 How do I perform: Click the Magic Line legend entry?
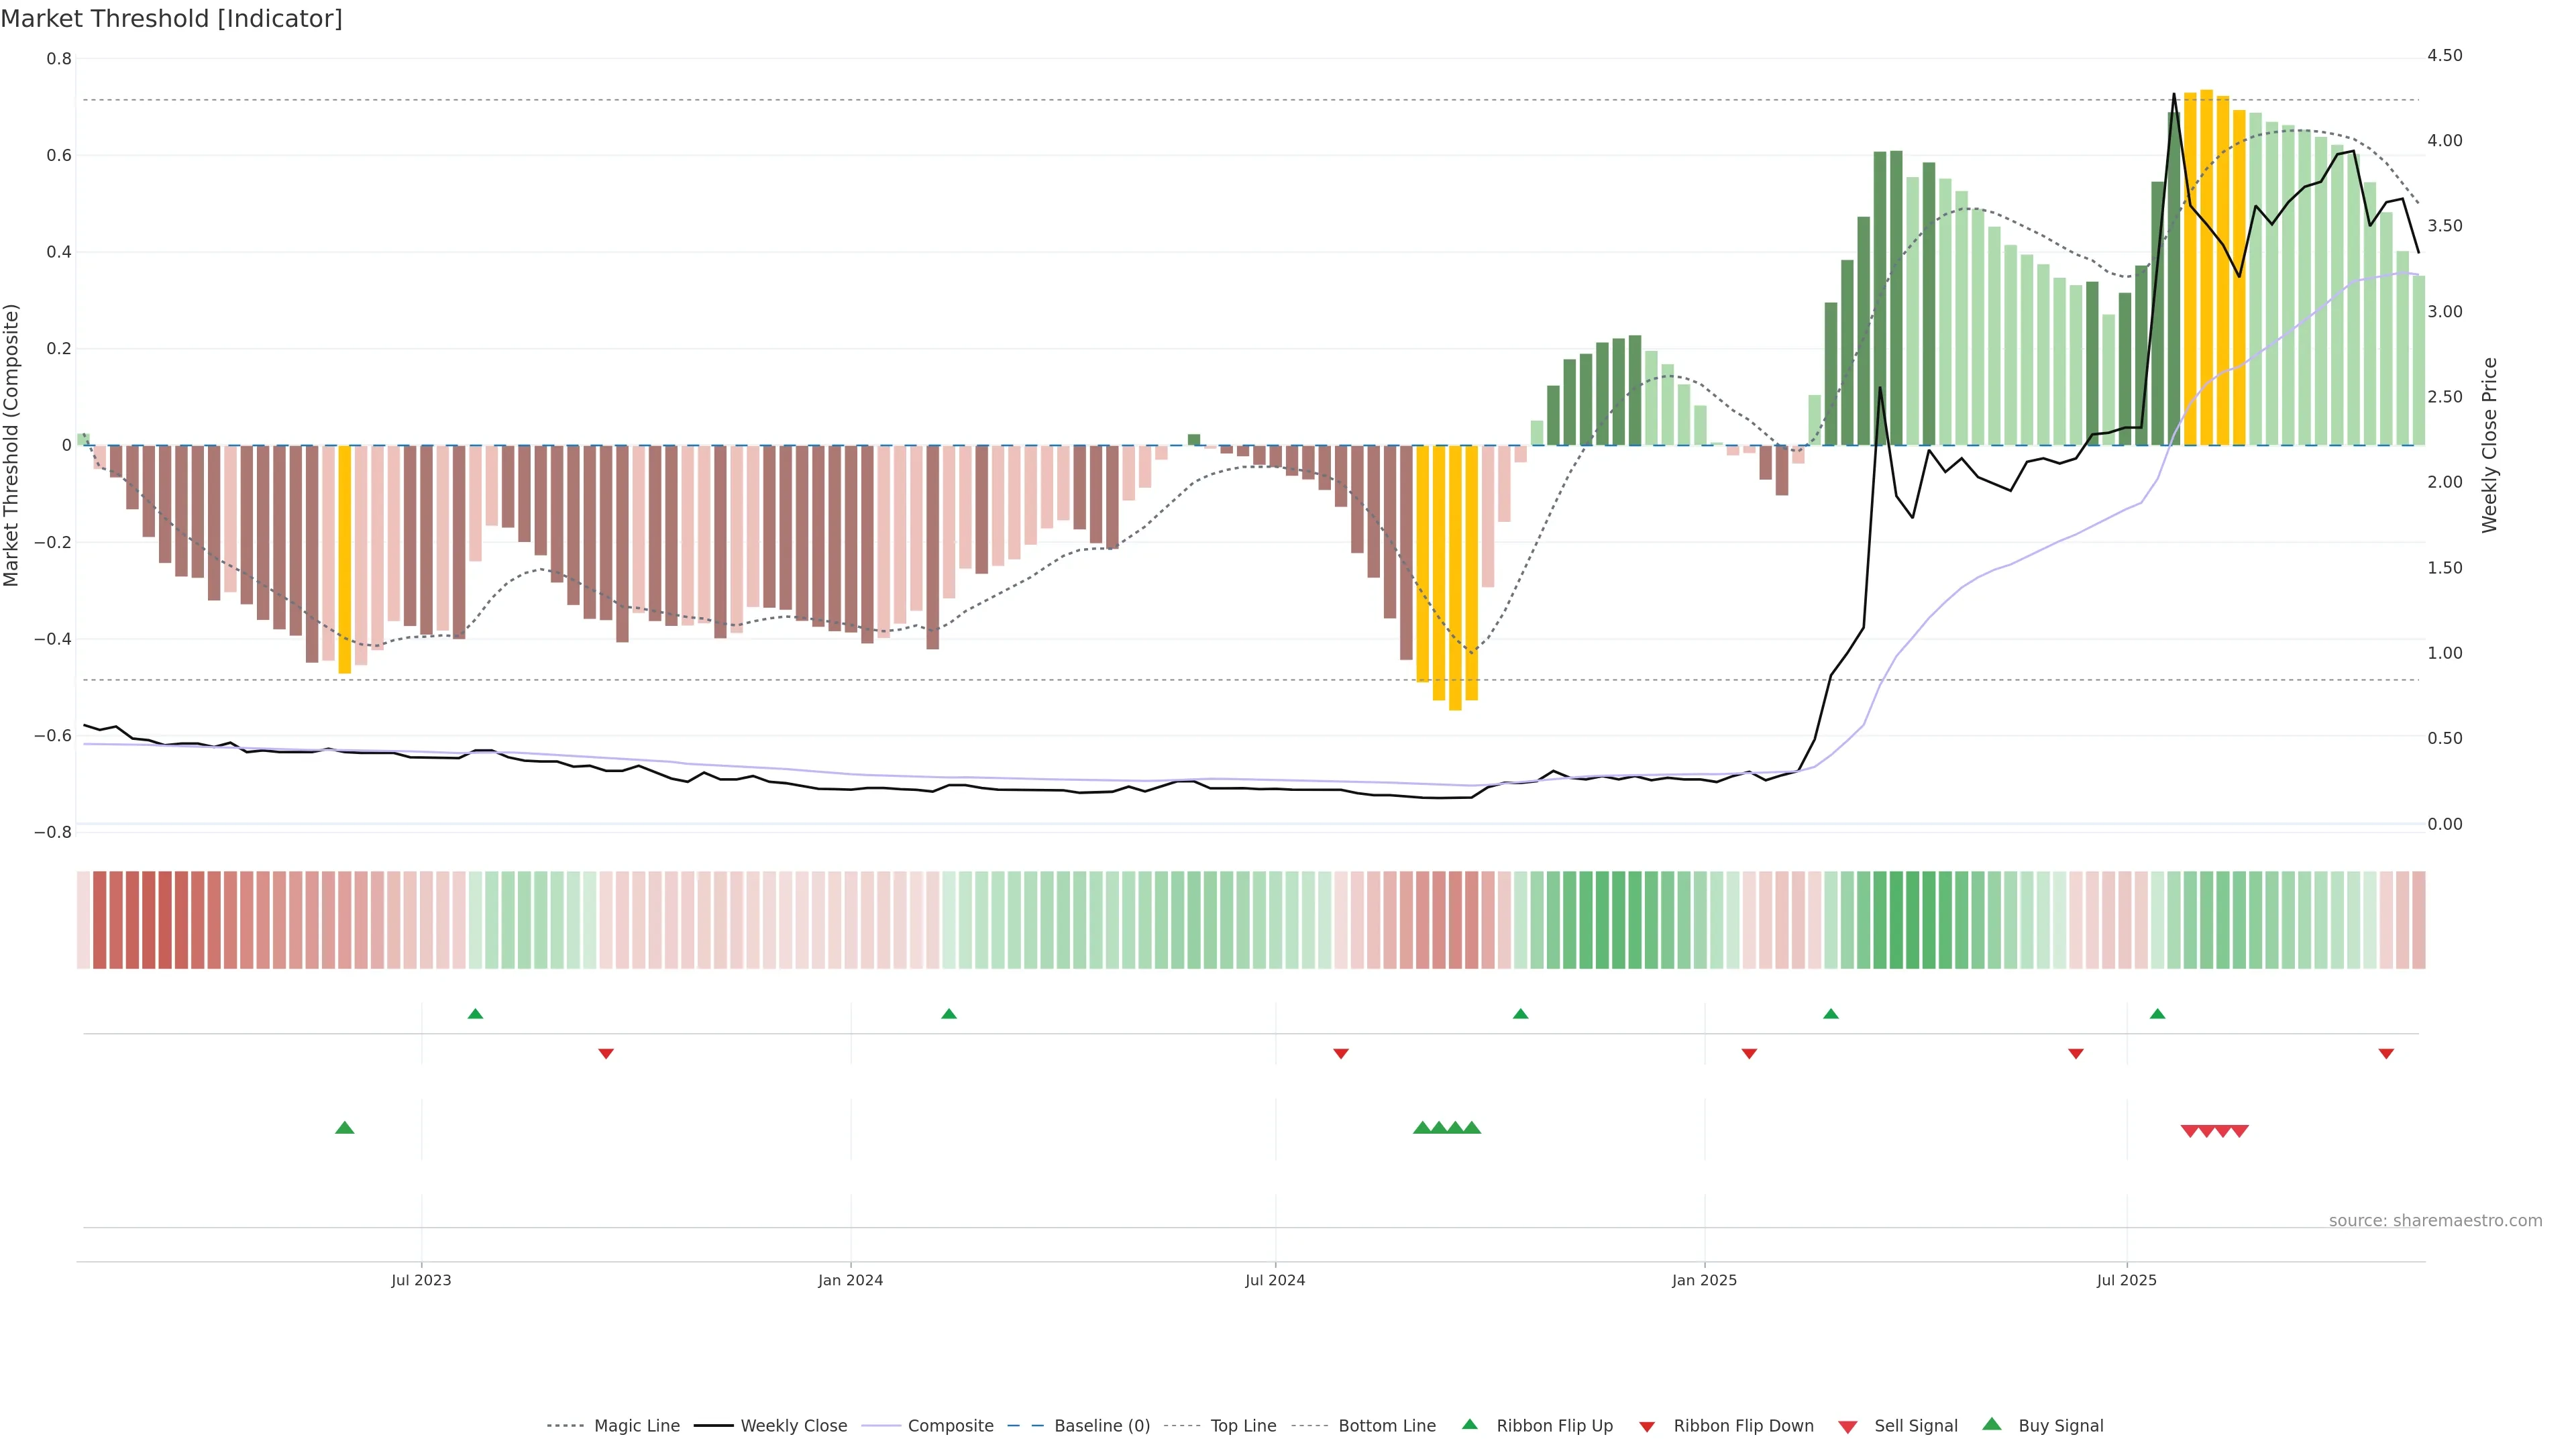pos(636,1426)
